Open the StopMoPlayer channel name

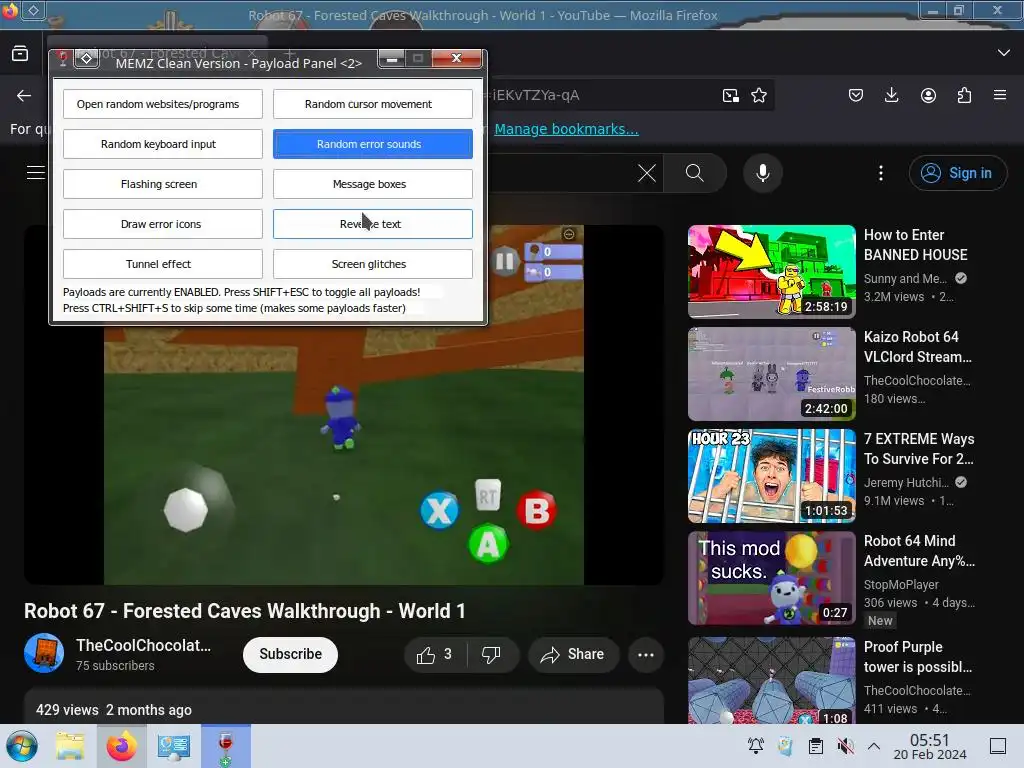[901, 584]
